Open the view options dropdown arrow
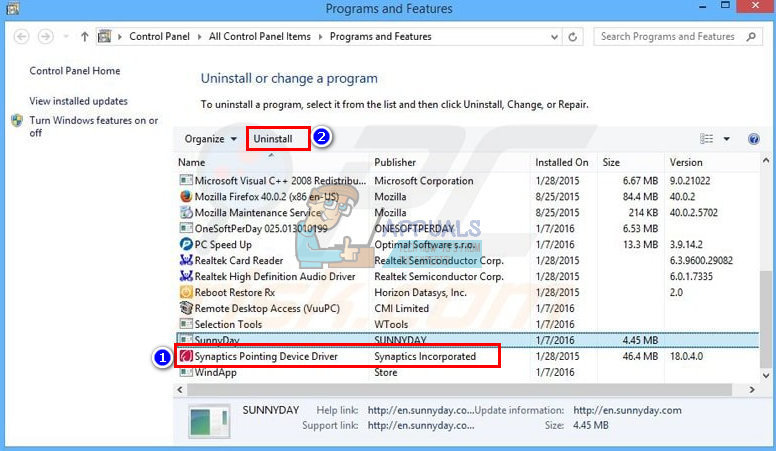 (727, 139)
